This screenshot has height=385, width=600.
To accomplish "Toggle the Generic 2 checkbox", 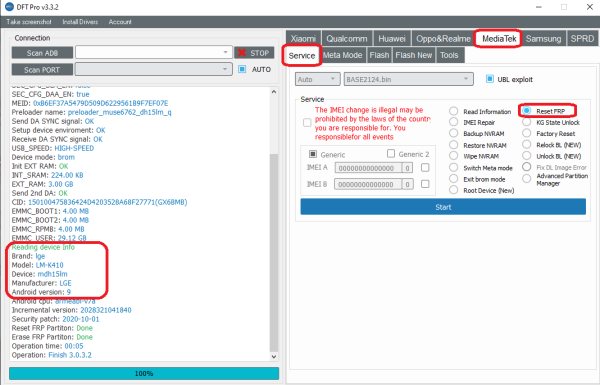I will tap(391, 153).
